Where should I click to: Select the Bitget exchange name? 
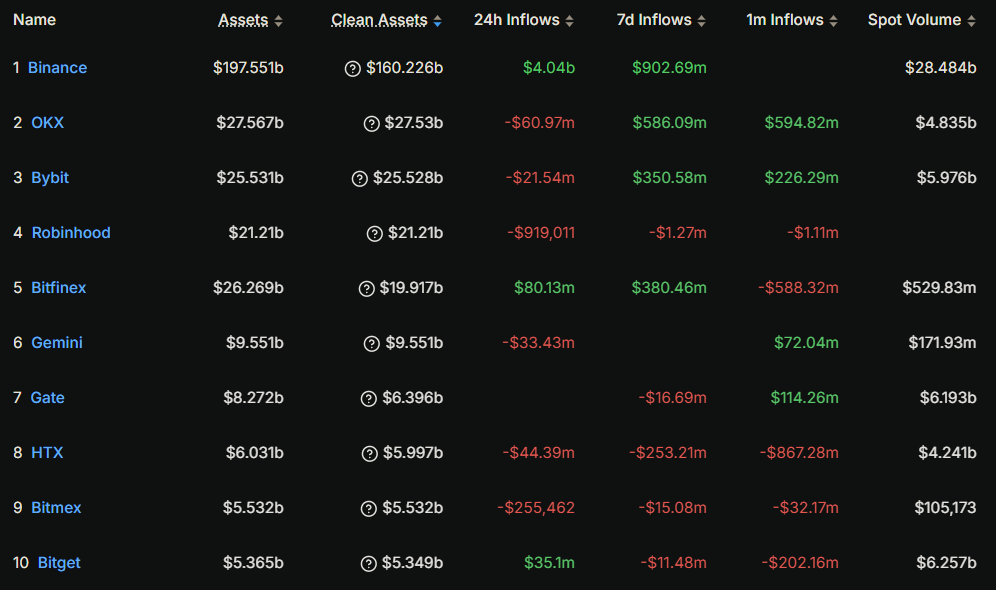59,563
